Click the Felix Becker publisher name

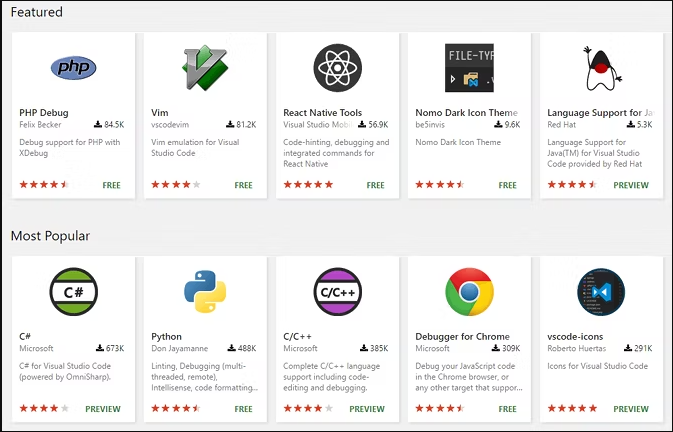40,124
